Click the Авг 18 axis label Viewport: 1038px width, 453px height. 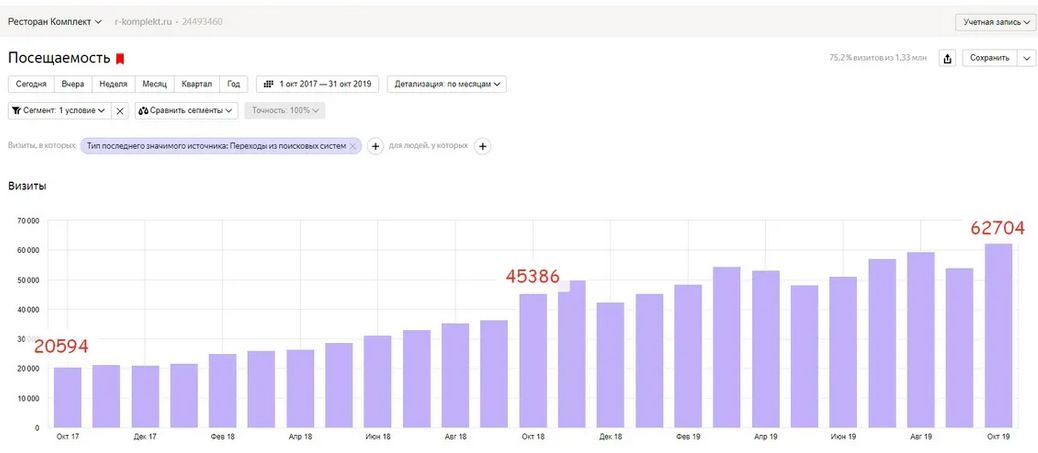(455, 437)
